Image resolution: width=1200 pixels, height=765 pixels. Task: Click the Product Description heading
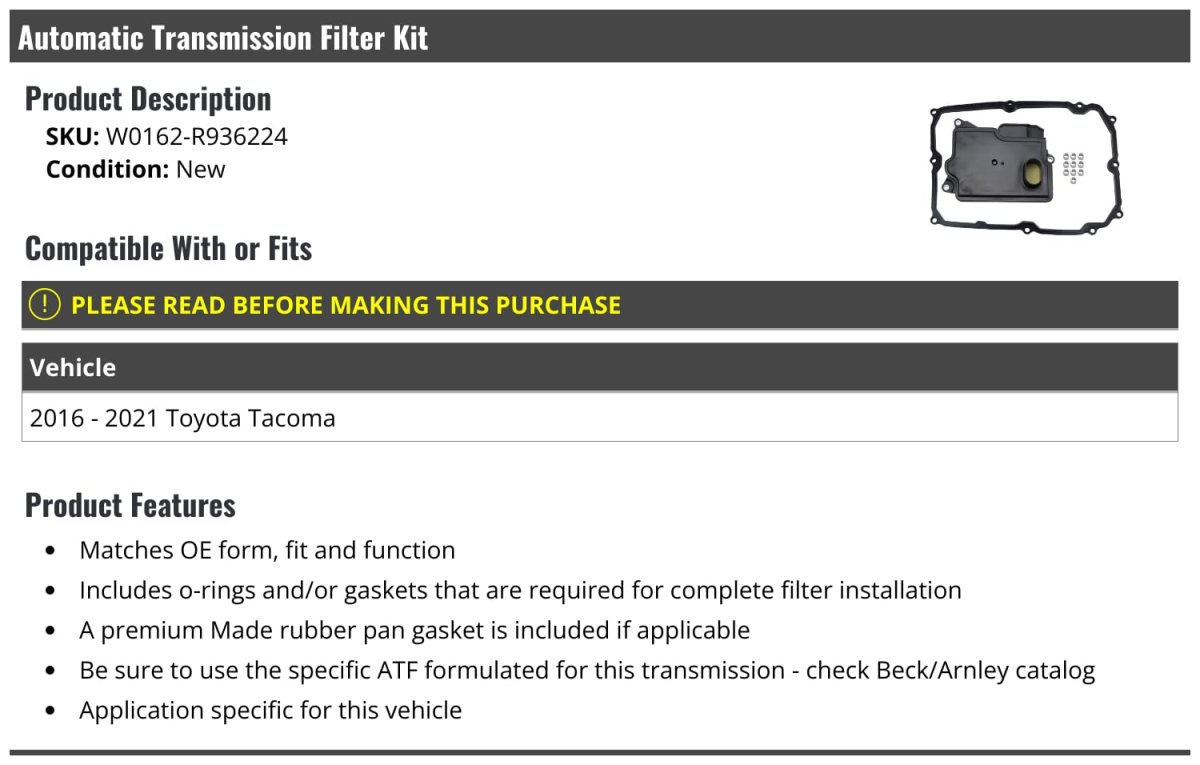tap(148, 99)
